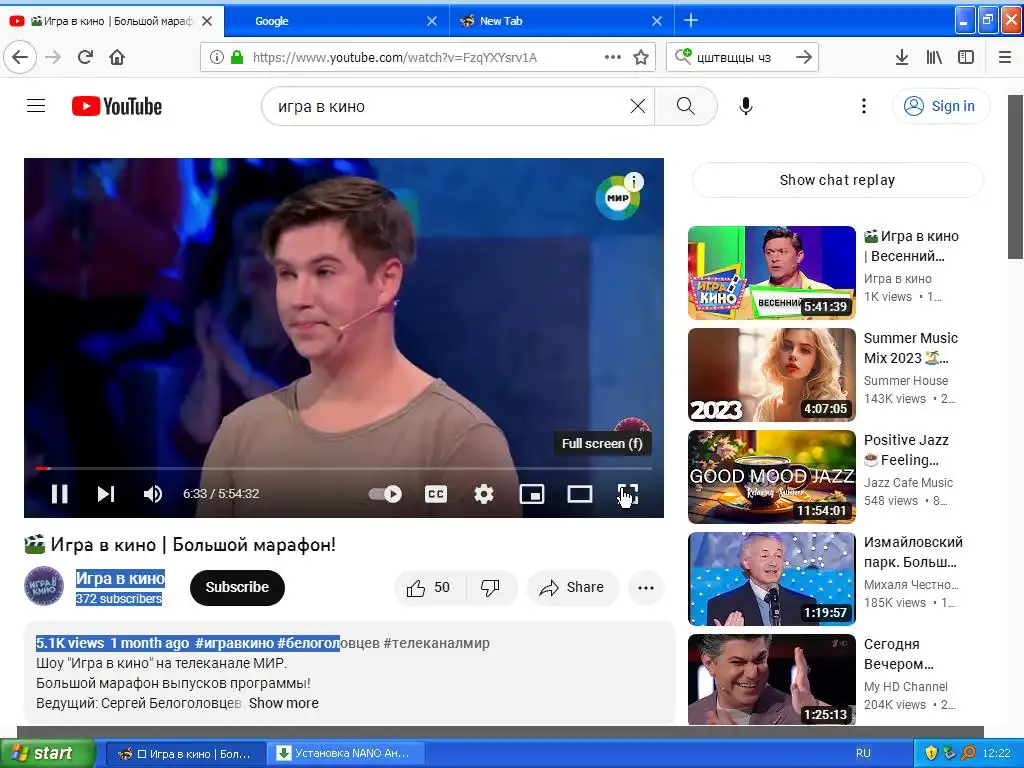The height and width of the screenshot is (768, 1024).
Task: Clear the YouTube search box text
Action: [x=637, y=106]
